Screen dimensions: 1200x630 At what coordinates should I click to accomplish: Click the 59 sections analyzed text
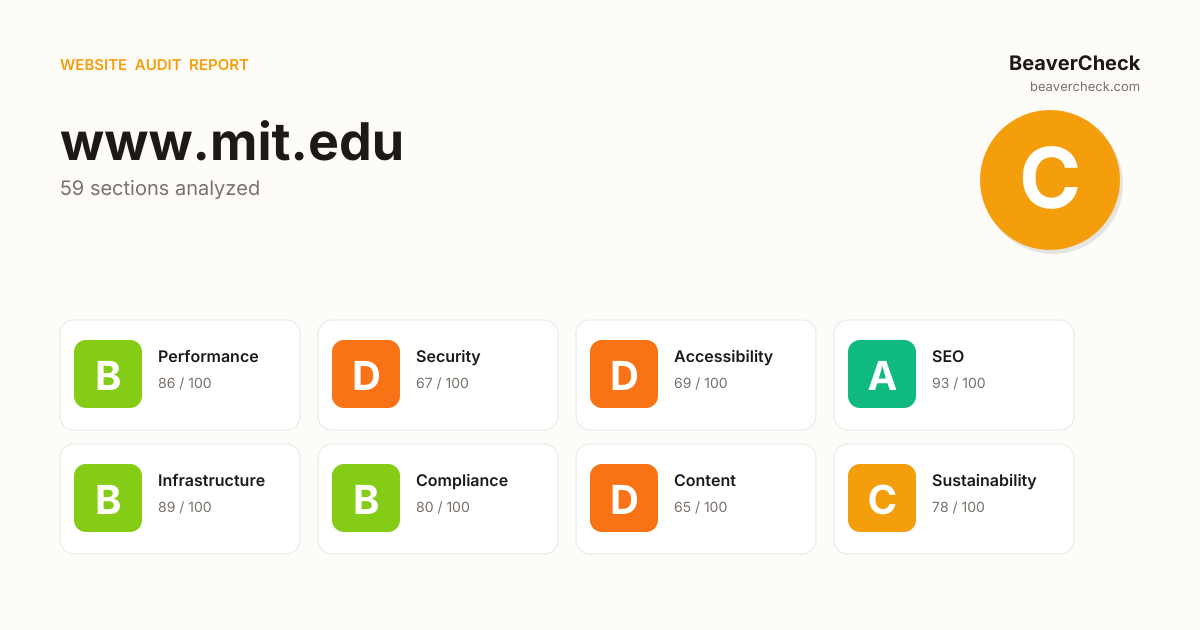pos(160,188)
